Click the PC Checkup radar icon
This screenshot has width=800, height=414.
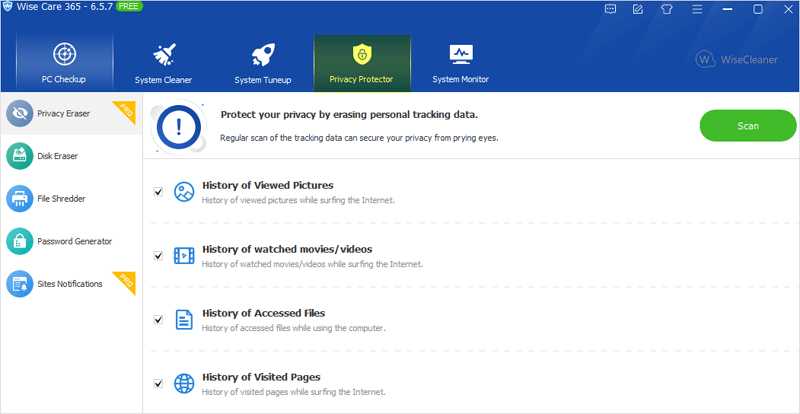pyautogui.click(x=64, y=54)
